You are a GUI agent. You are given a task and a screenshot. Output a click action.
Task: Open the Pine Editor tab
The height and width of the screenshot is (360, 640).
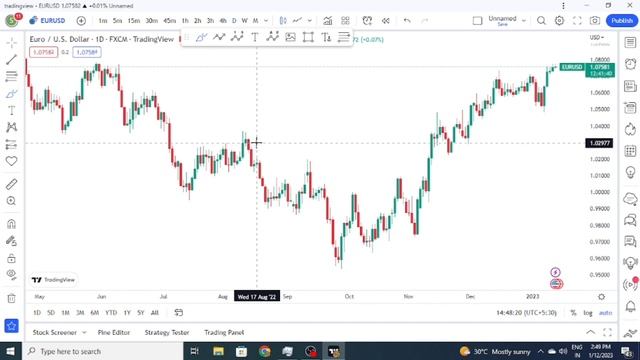tap(114, 333)
